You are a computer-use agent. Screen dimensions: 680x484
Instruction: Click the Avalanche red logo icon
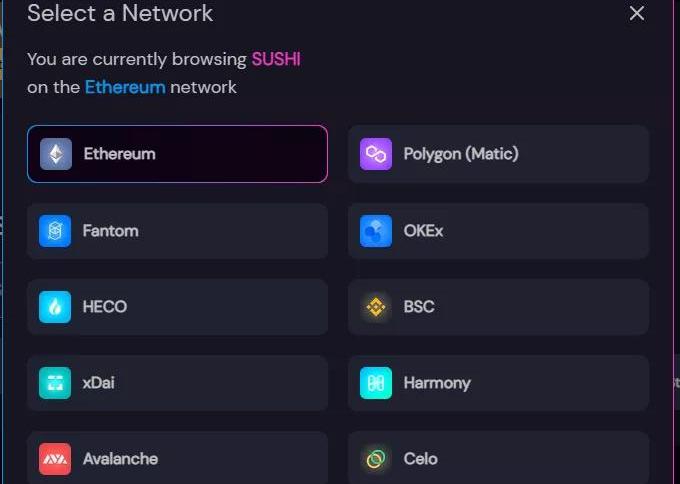click(56, 459)
